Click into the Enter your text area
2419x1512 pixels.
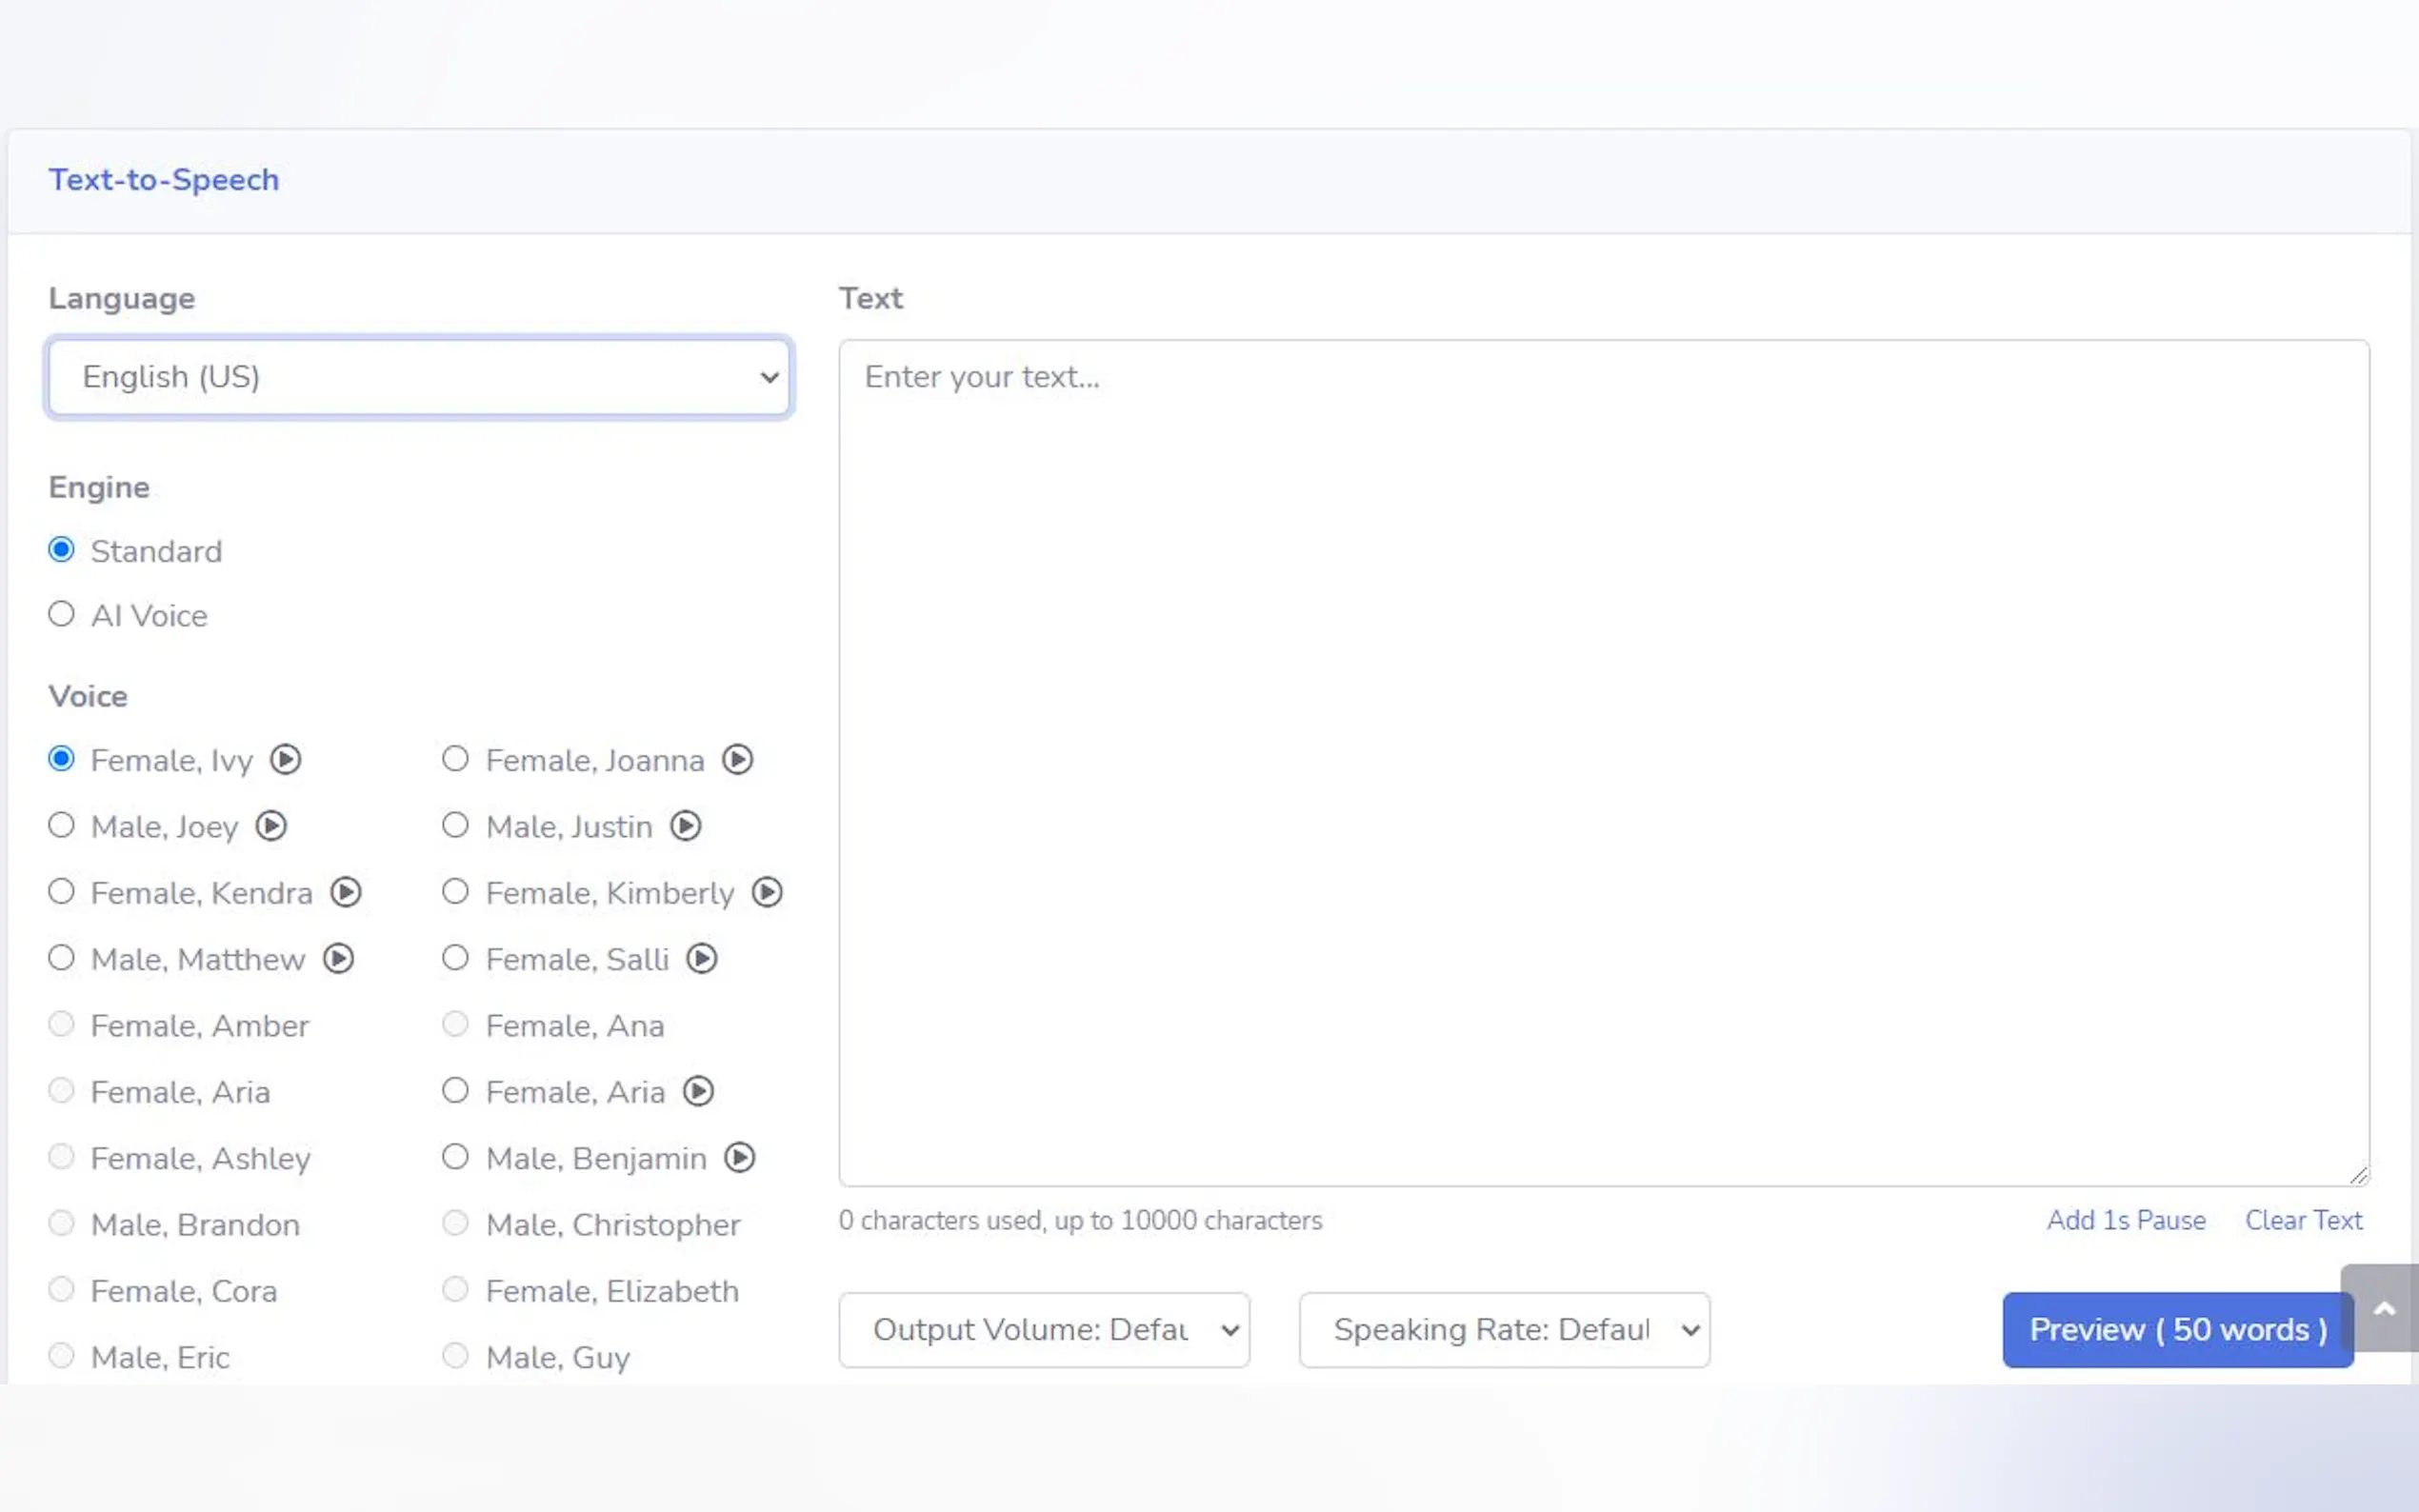click(1603, 762)
